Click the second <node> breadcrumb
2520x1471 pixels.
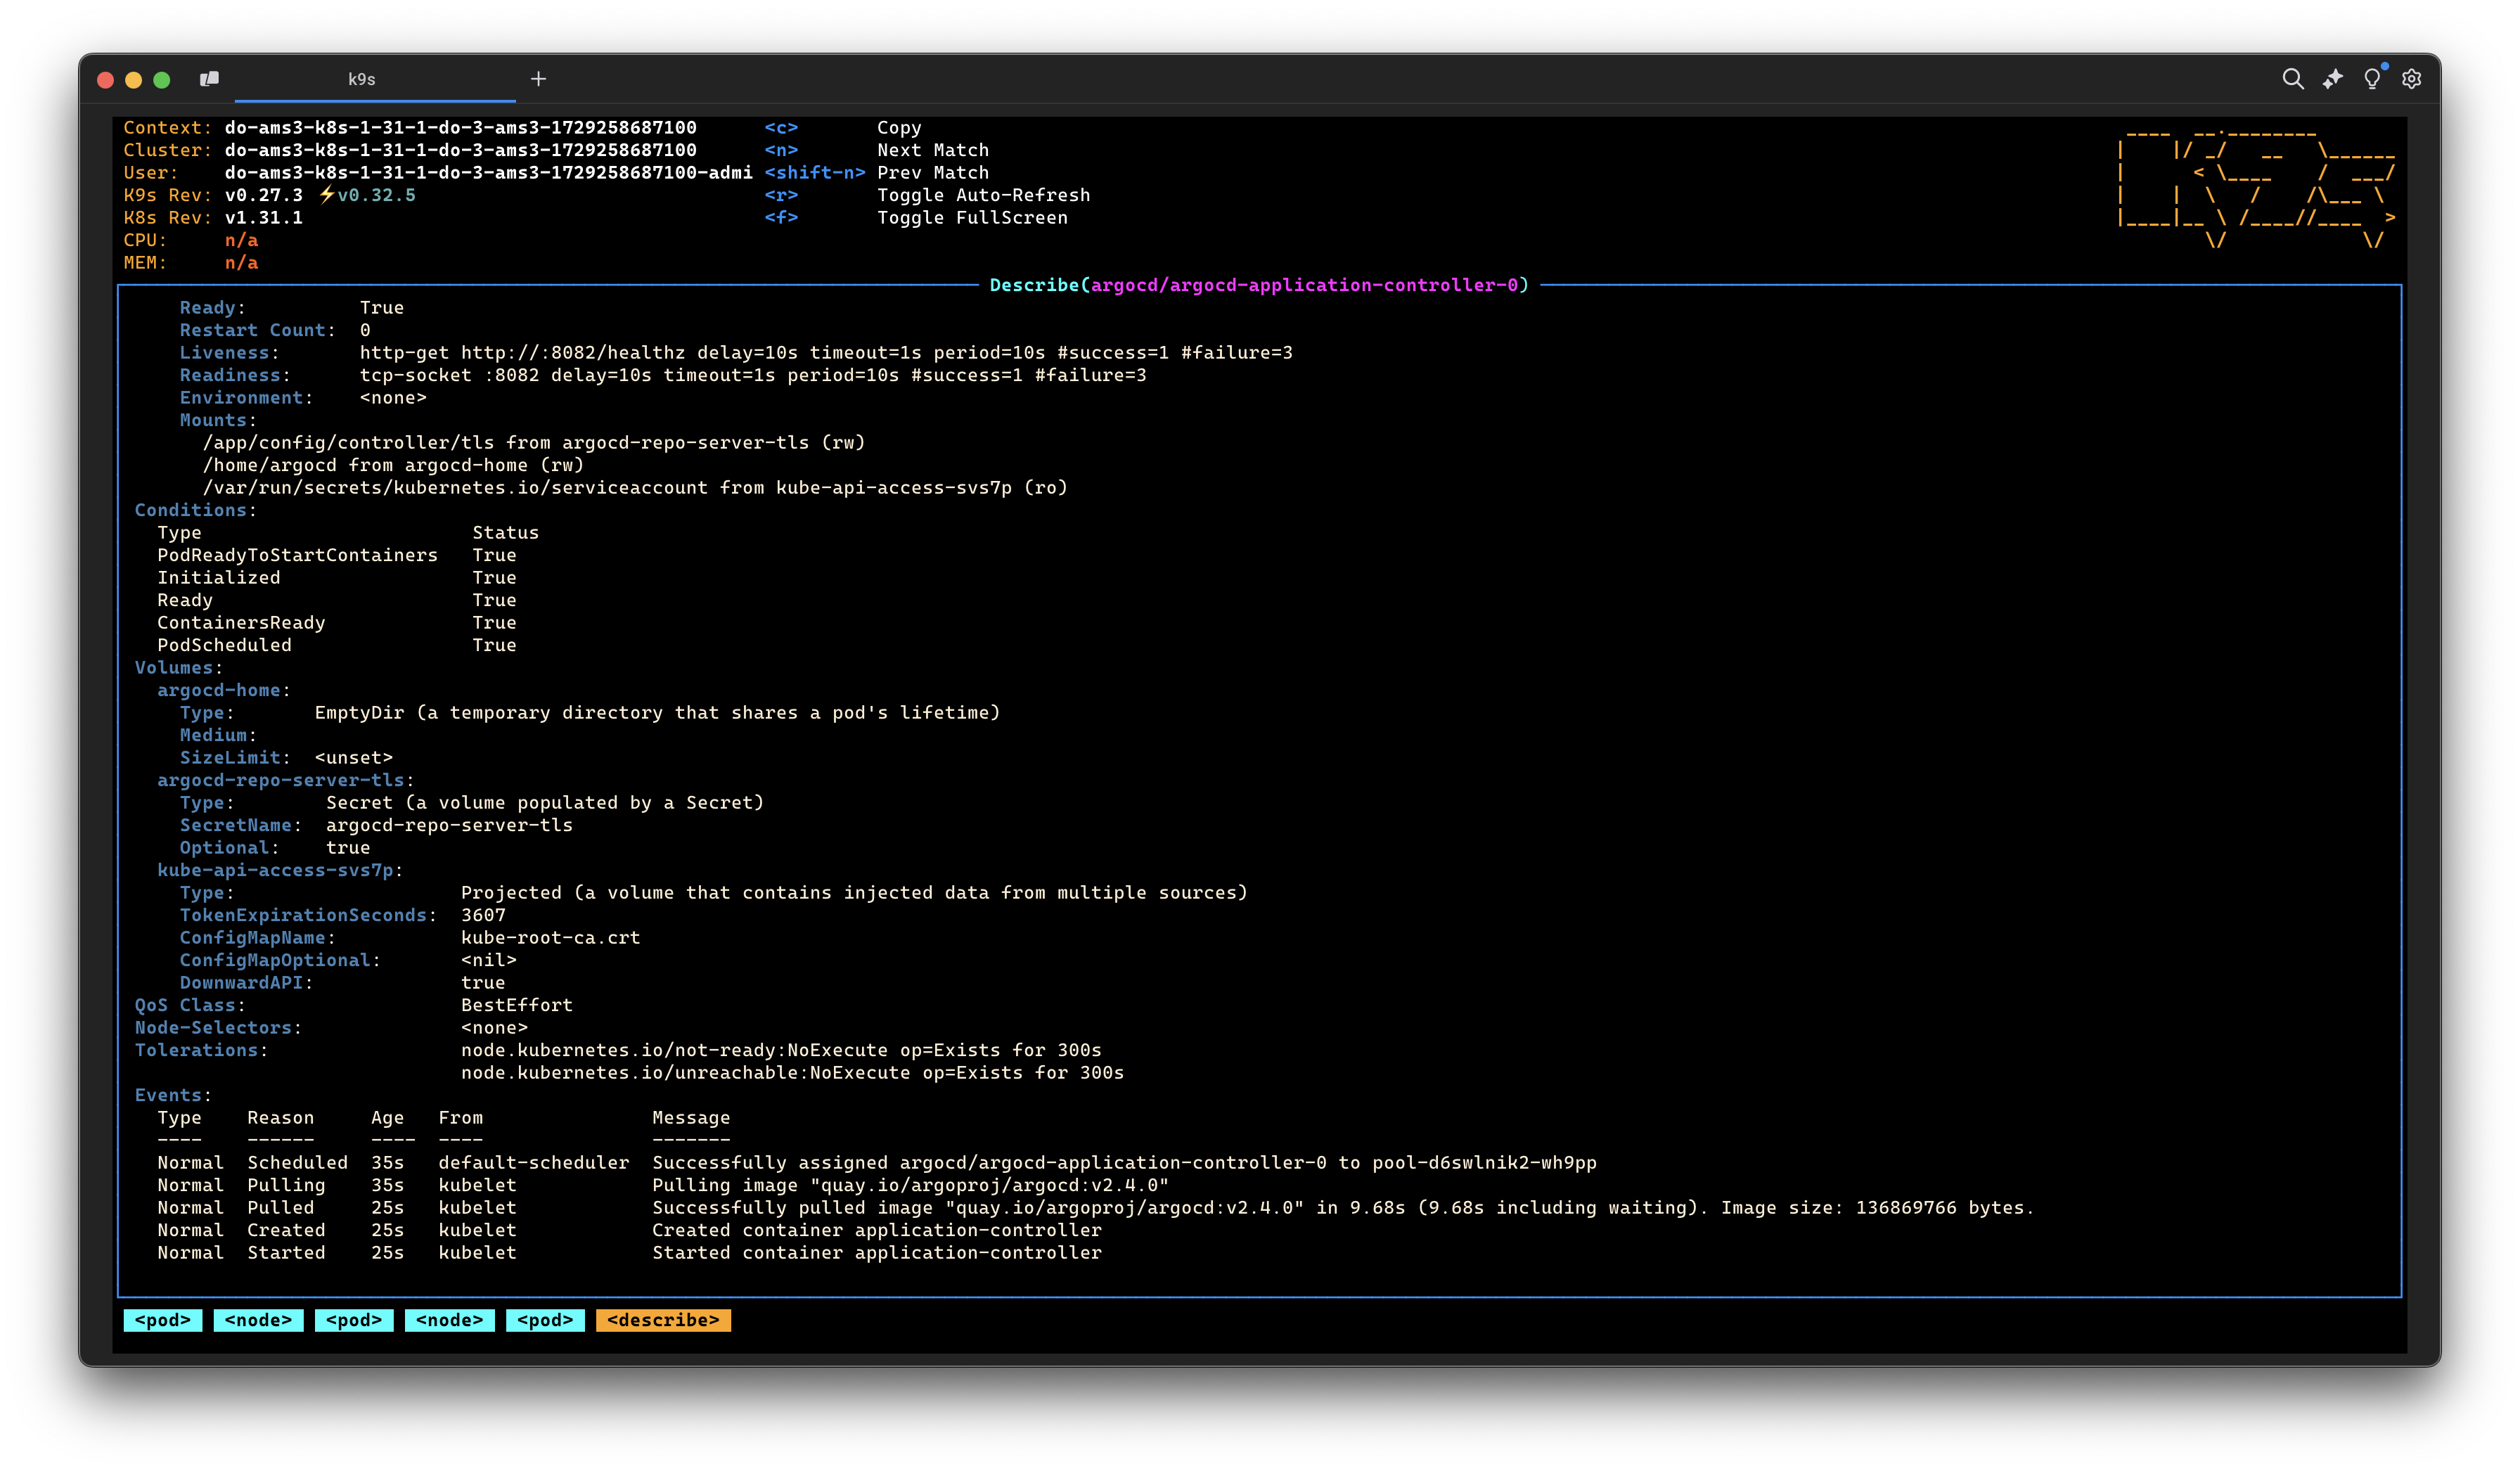click(449, 1320)
